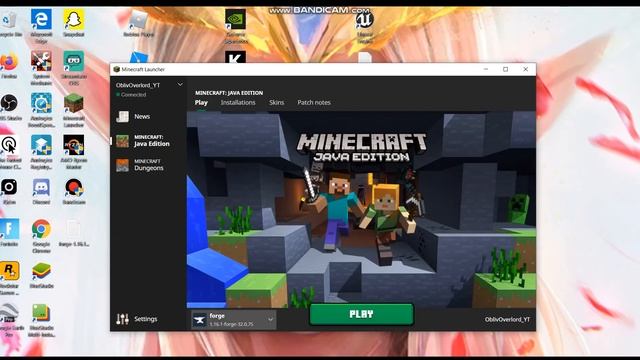The image size is (640, 360).
Task: Open the Skins tab
Action: click(276, 102)
